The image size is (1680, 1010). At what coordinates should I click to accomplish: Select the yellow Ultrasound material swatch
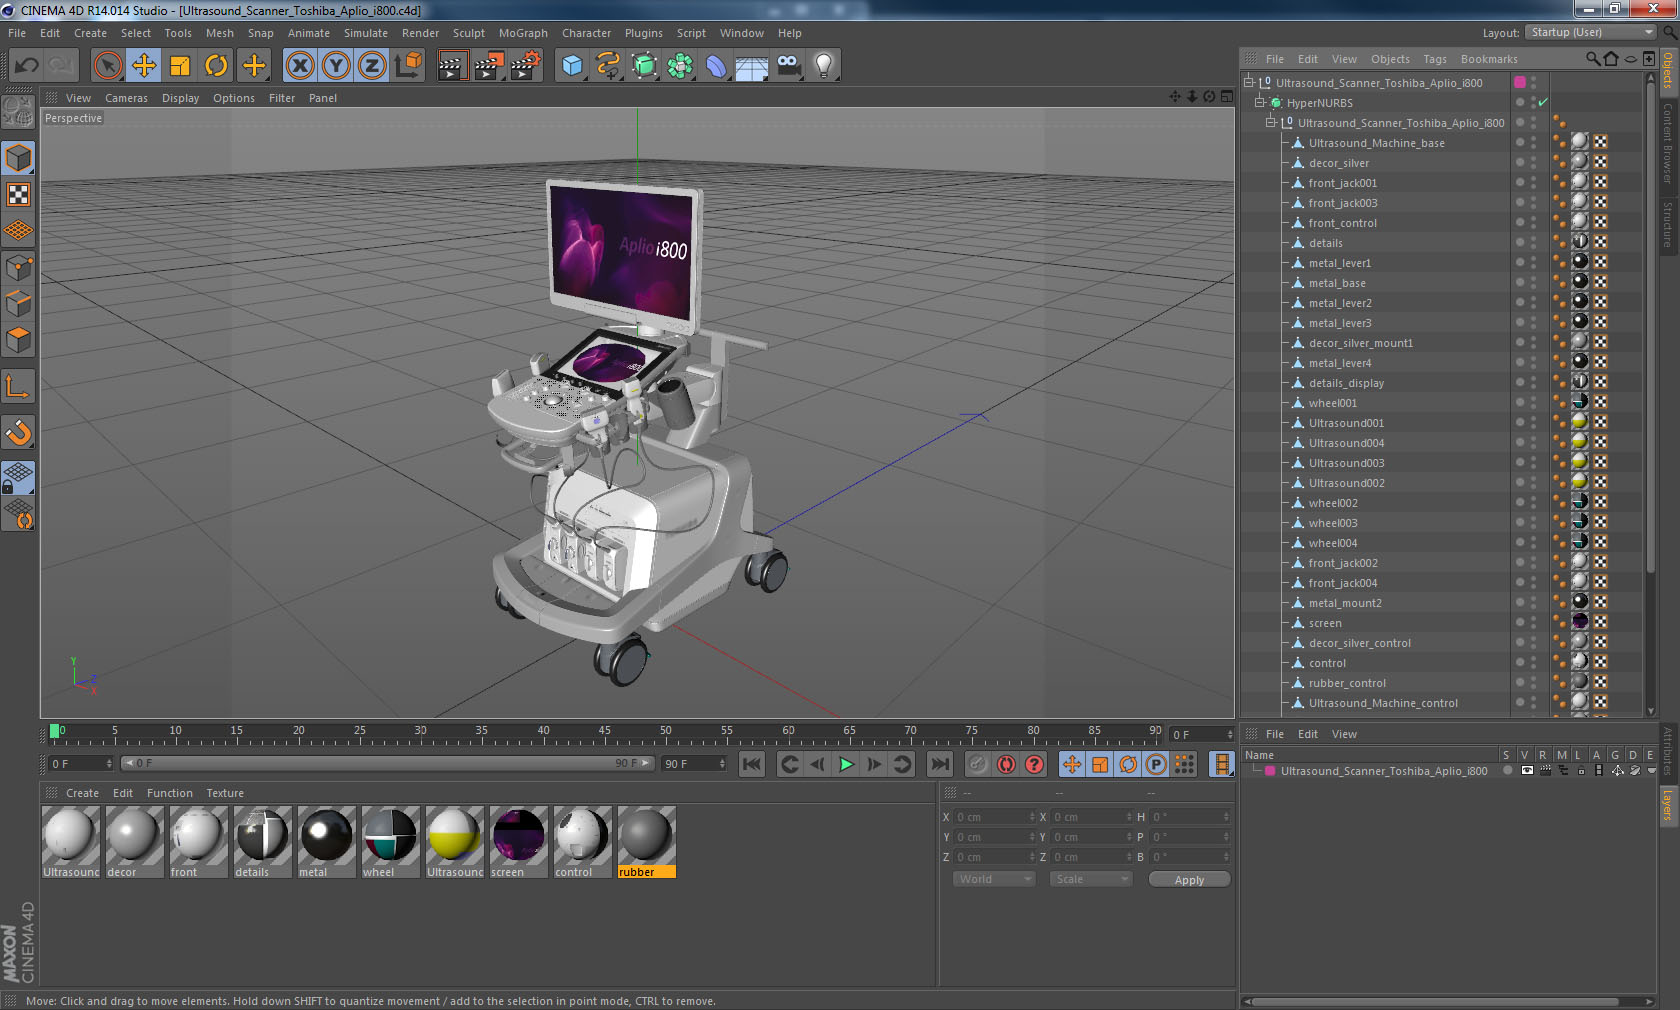(x=454, y=842)
